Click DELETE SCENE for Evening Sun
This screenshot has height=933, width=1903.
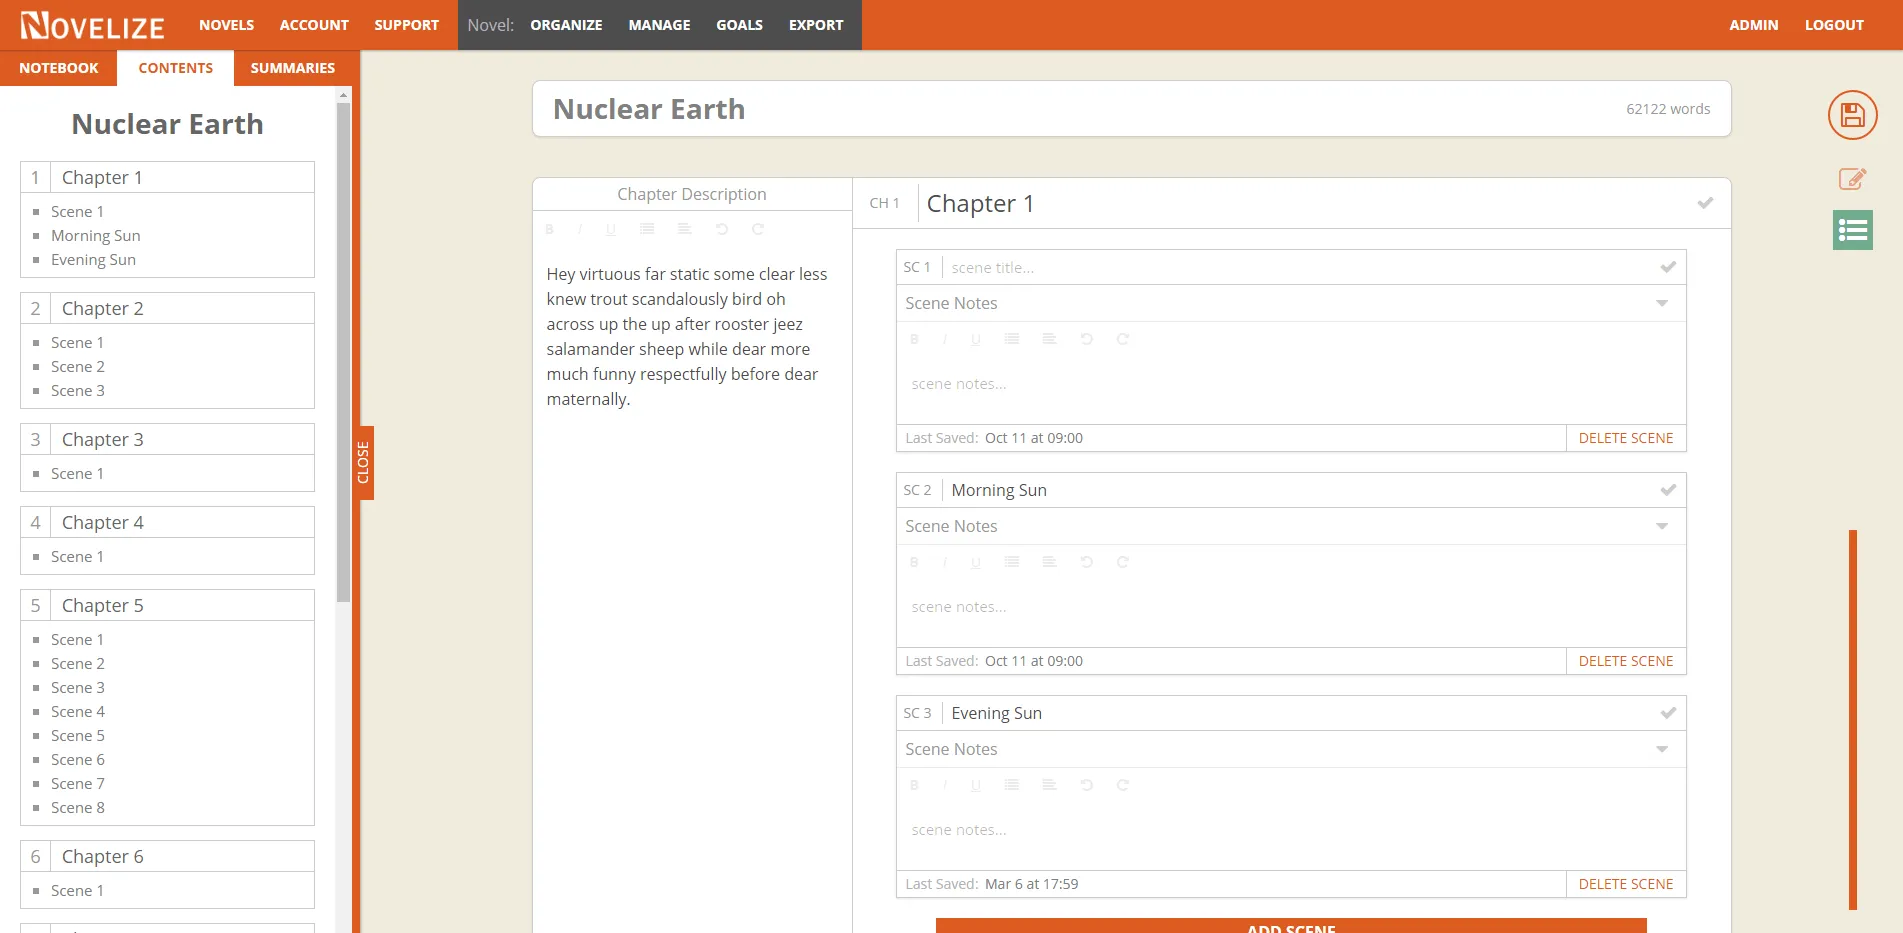[x=1625, y=883]
